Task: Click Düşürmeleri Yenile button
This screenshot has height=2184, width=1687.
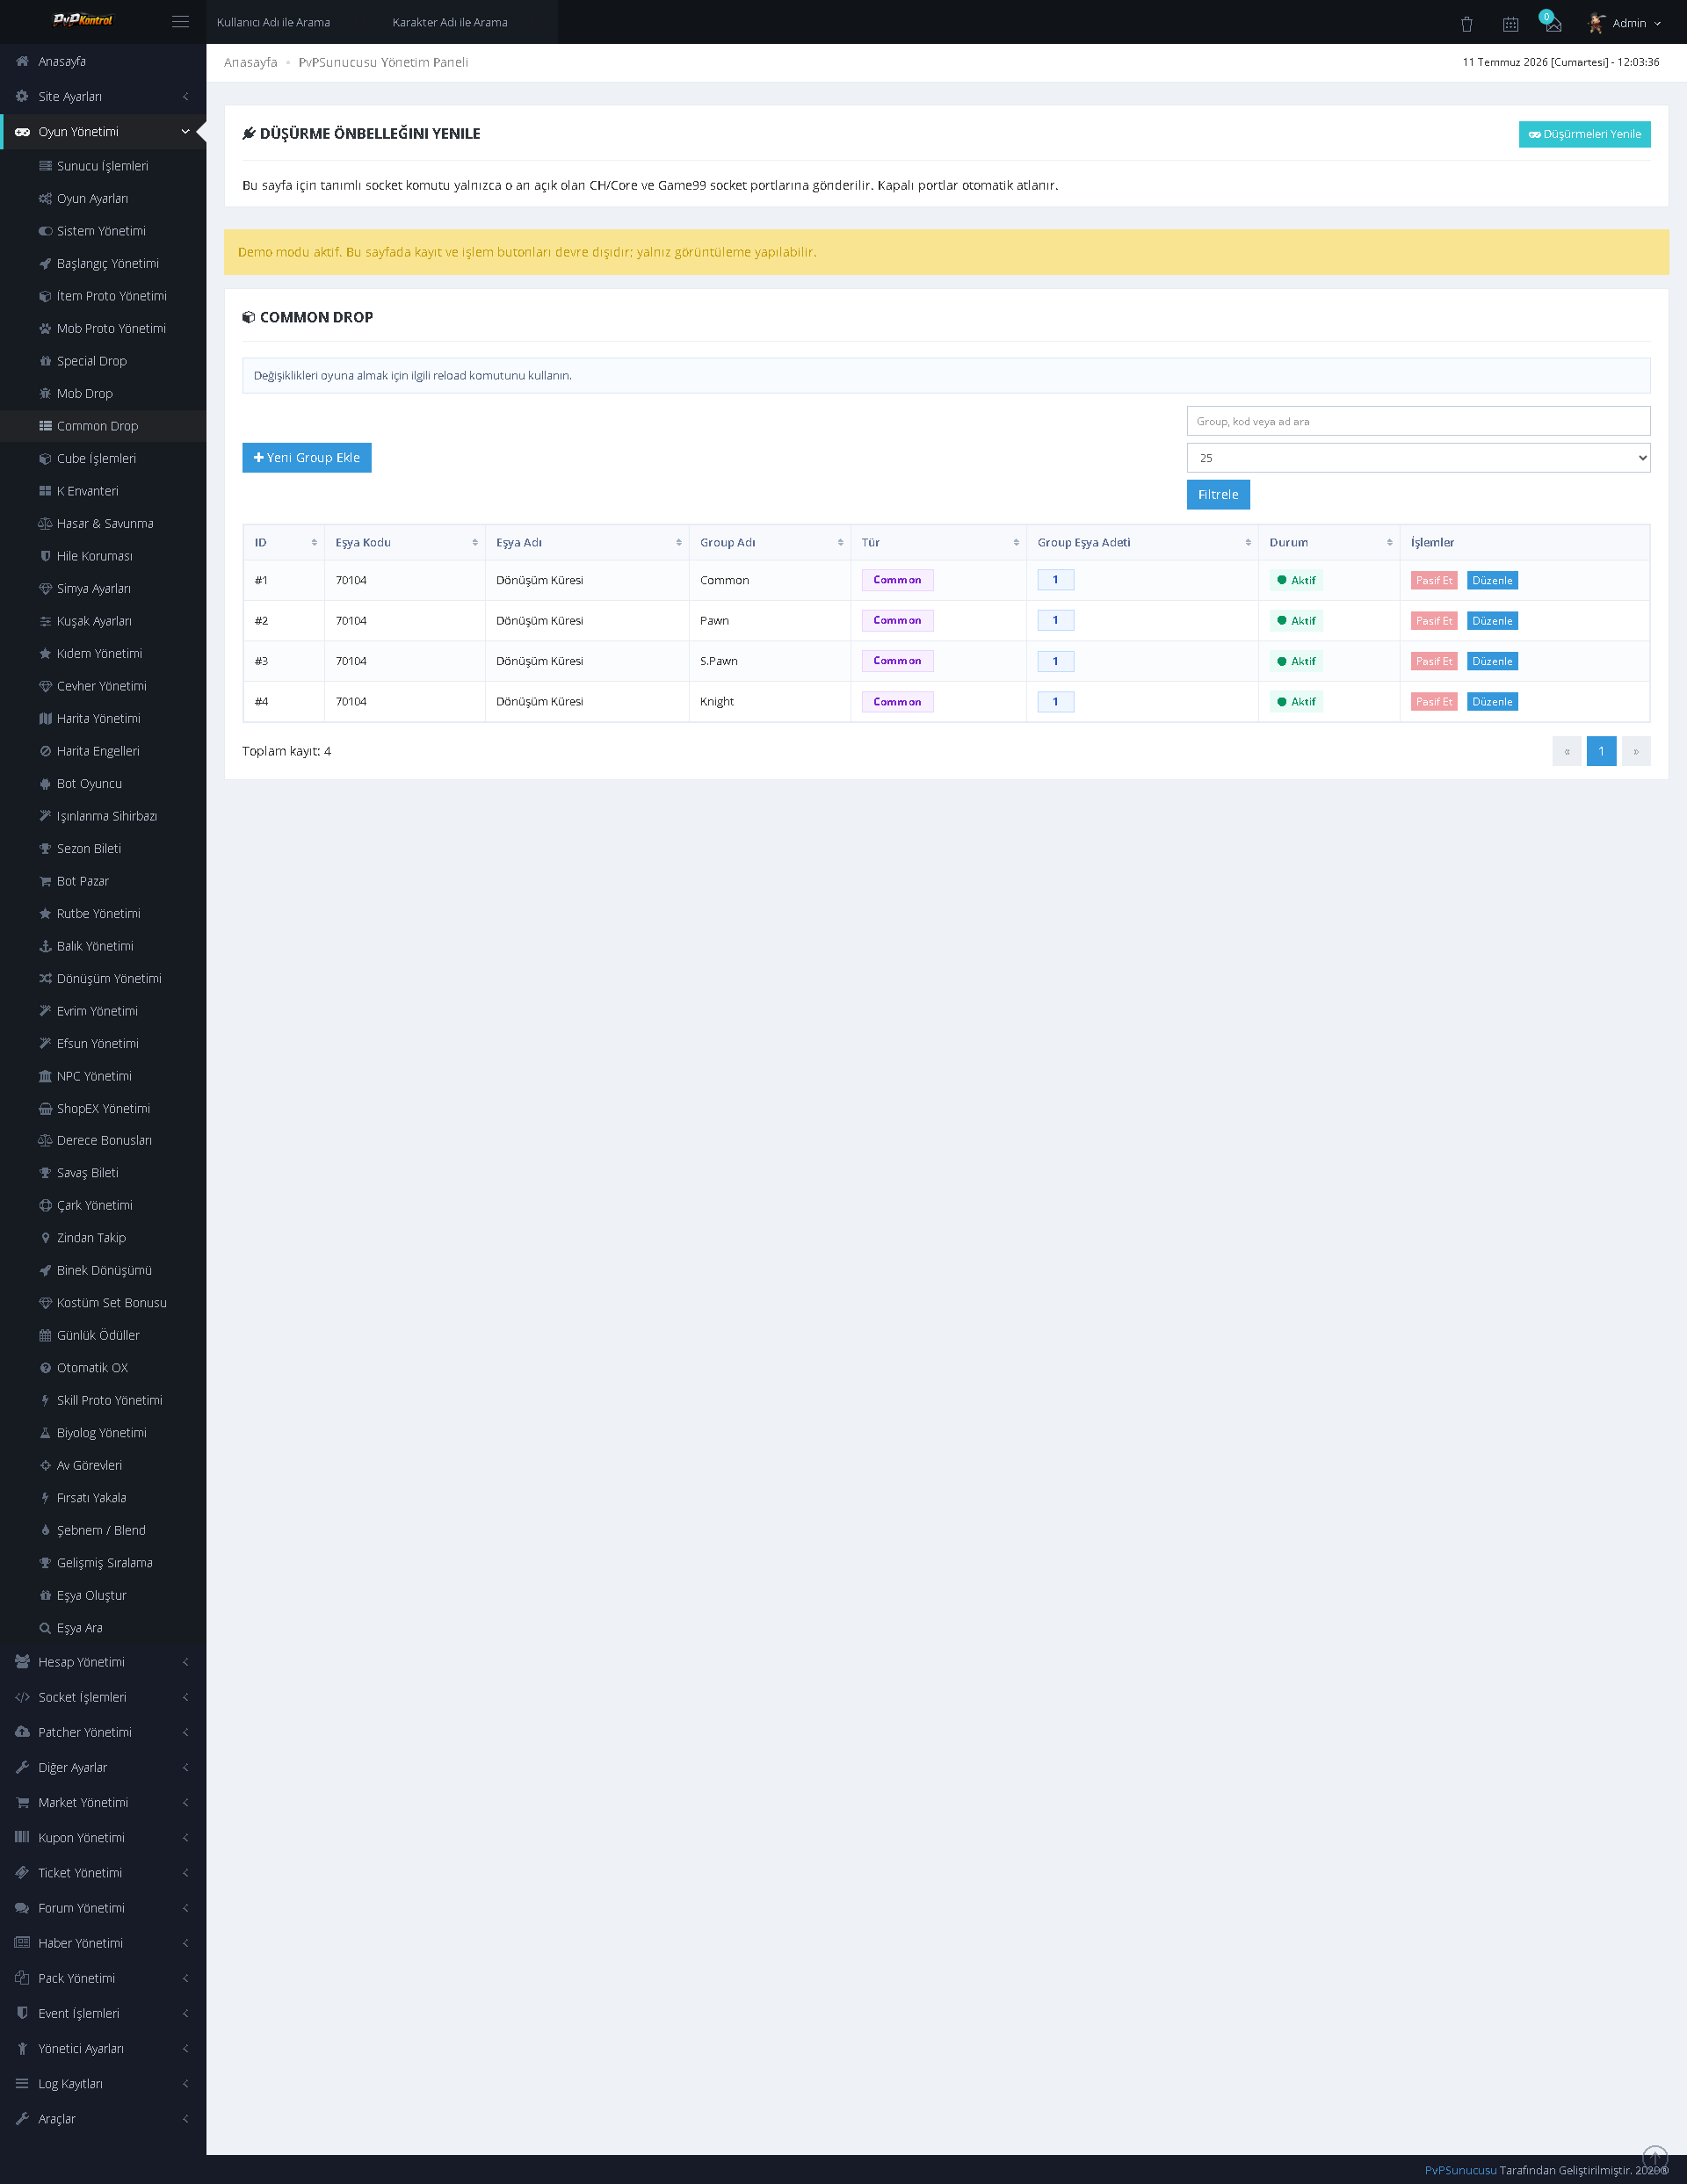Action: click(x=1584, y=134)
